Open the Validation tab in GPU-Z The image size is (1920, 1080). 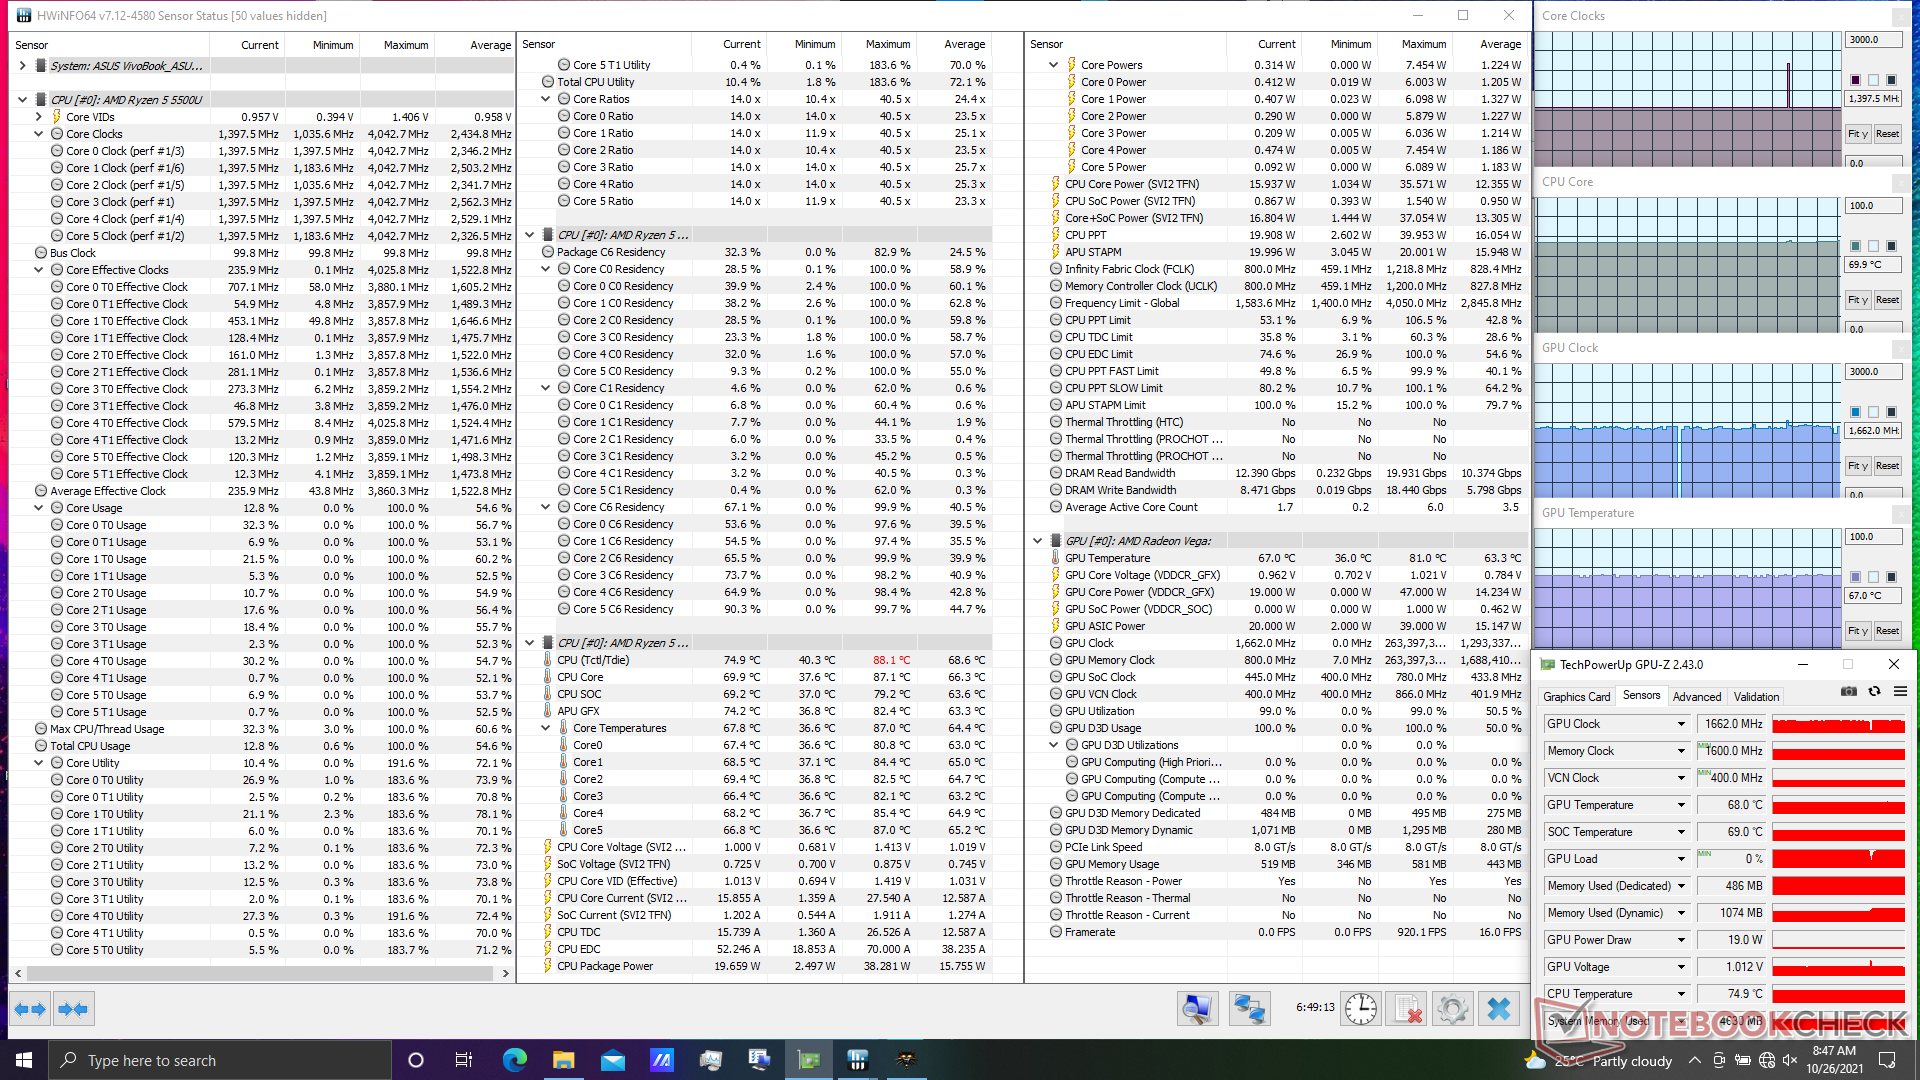coord(1756,697)
